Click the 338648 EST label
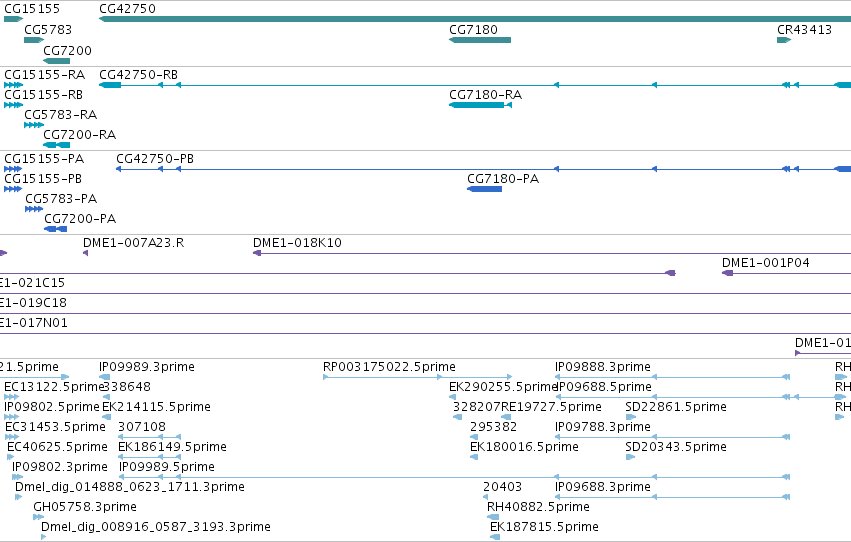Viewport: 851px width, 542px height. click(x=127, y=387)
